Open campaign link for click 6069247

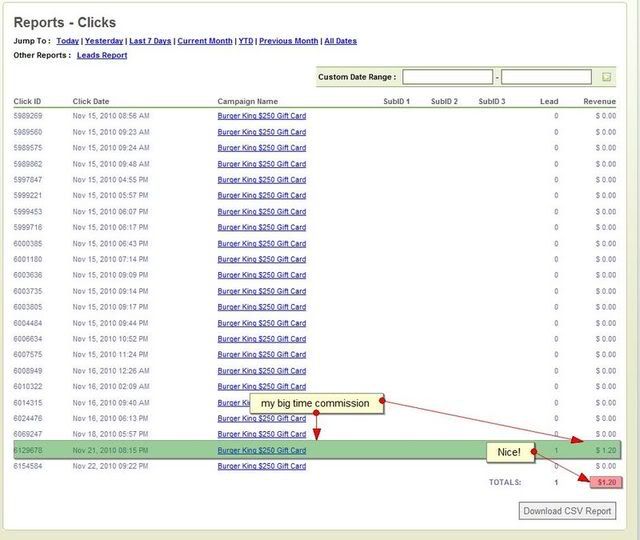click(262, 434)
